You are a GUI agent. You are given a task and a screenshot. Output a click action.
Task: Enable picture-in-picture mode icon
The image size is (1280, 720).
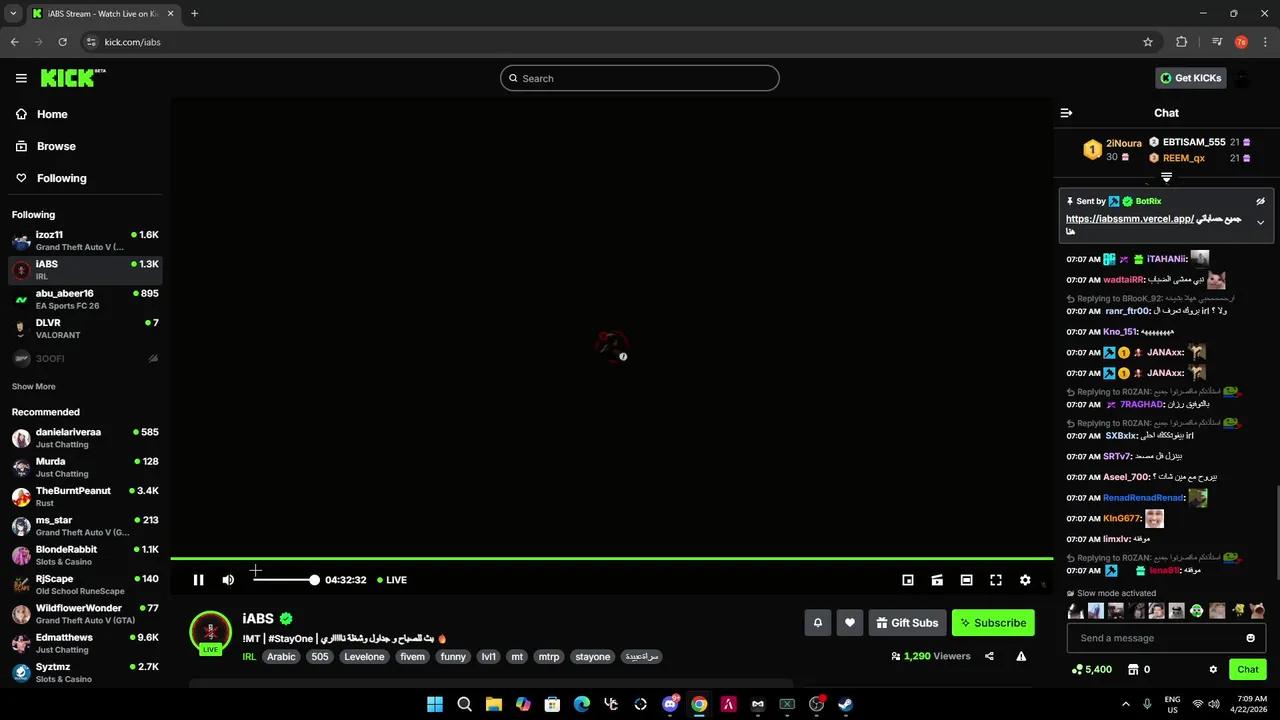click(908, 580)
